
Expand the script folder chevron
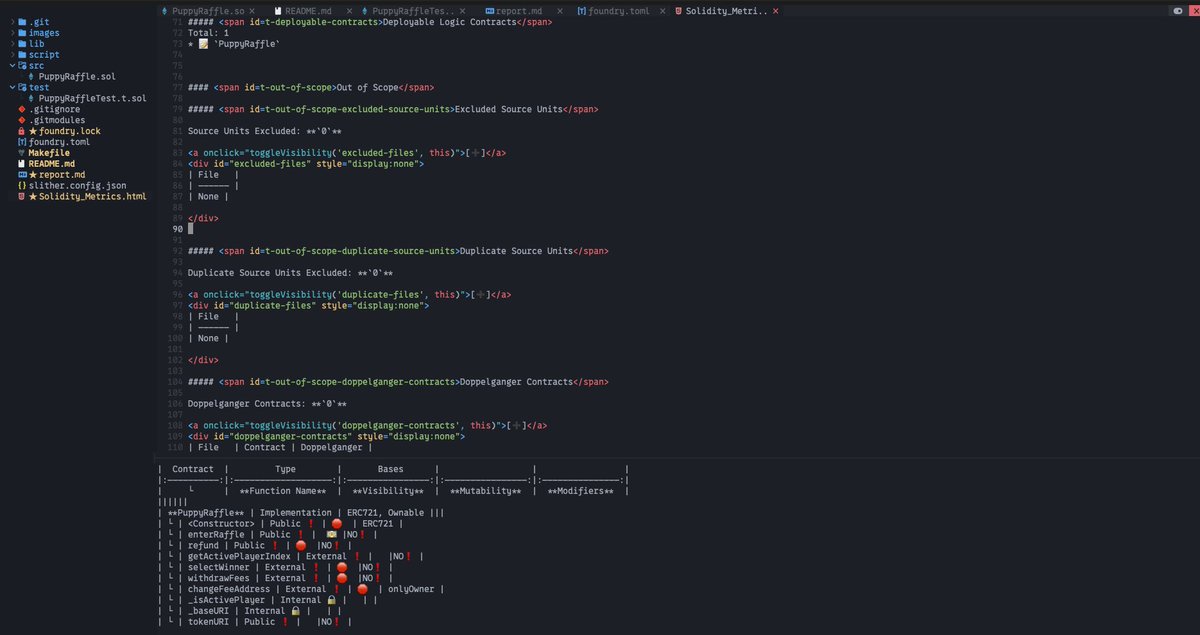click(11, 55)
